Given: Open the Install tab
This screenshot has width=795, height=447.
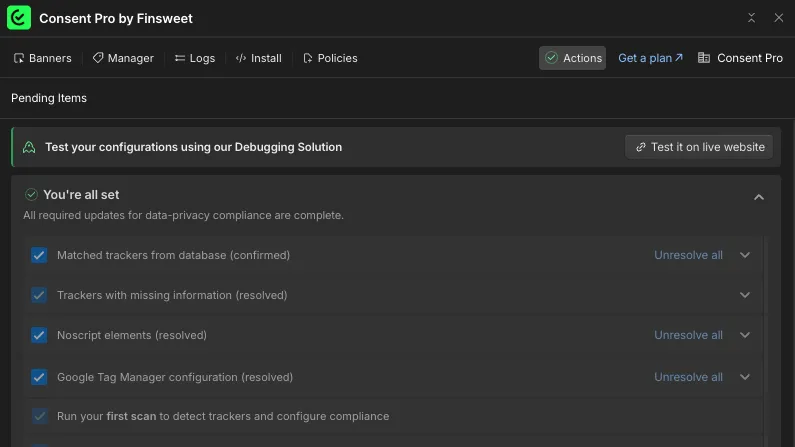Looking at the screenshot, I should (x=259, y=58).
